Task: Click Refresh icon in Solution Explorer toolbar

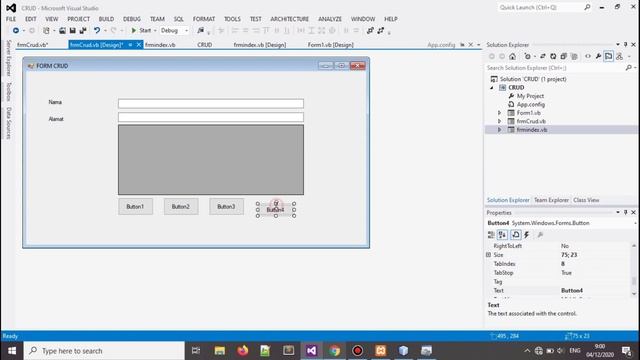Action: coord(553,56)
